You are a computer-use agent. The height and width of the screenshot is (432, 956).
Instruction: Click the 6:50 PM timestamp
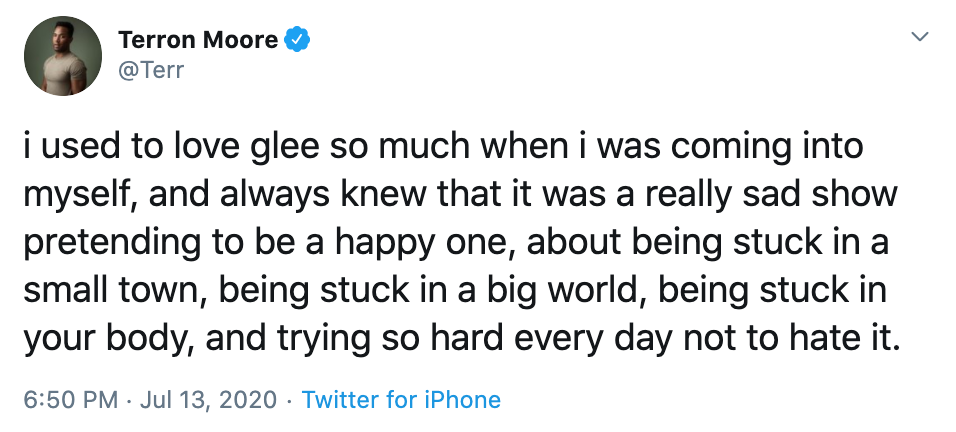click(x=71, y=400)
